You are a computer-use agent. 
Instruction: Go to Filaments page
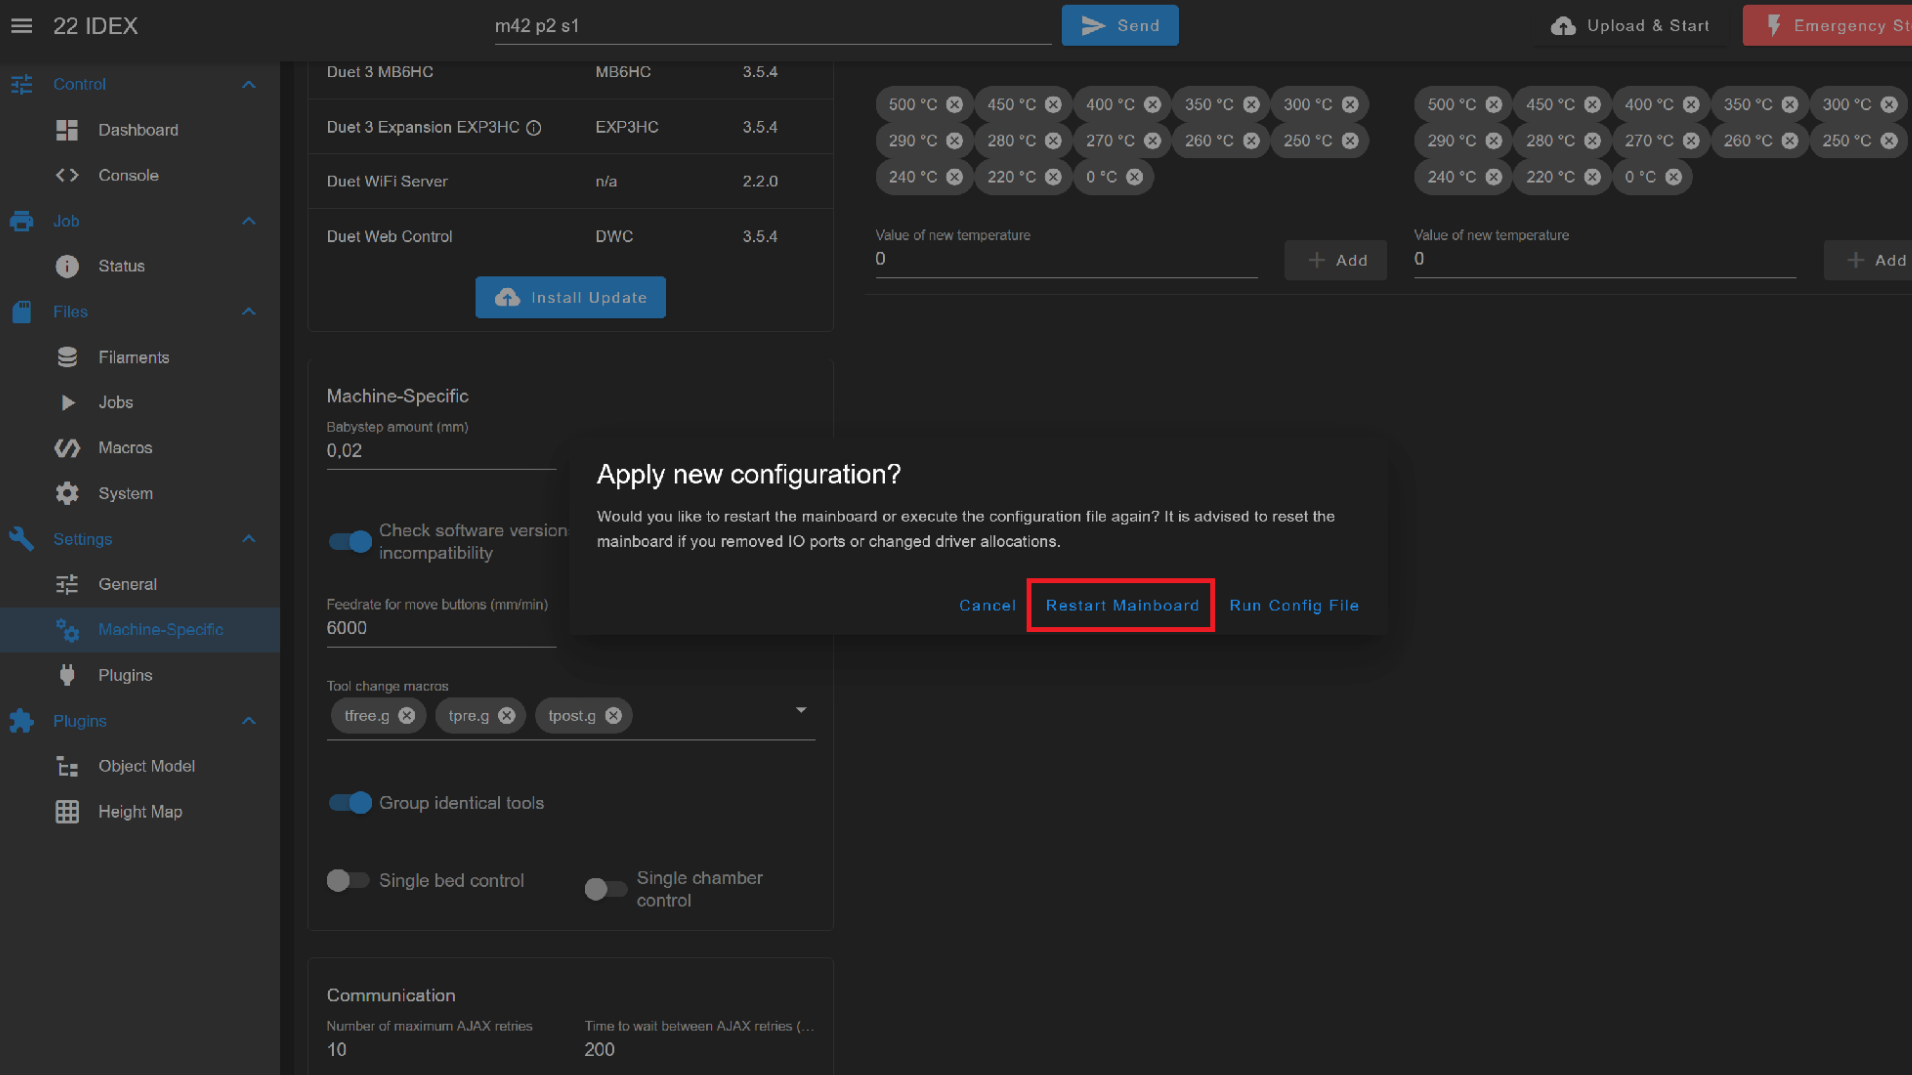click(x=140, y=357)
